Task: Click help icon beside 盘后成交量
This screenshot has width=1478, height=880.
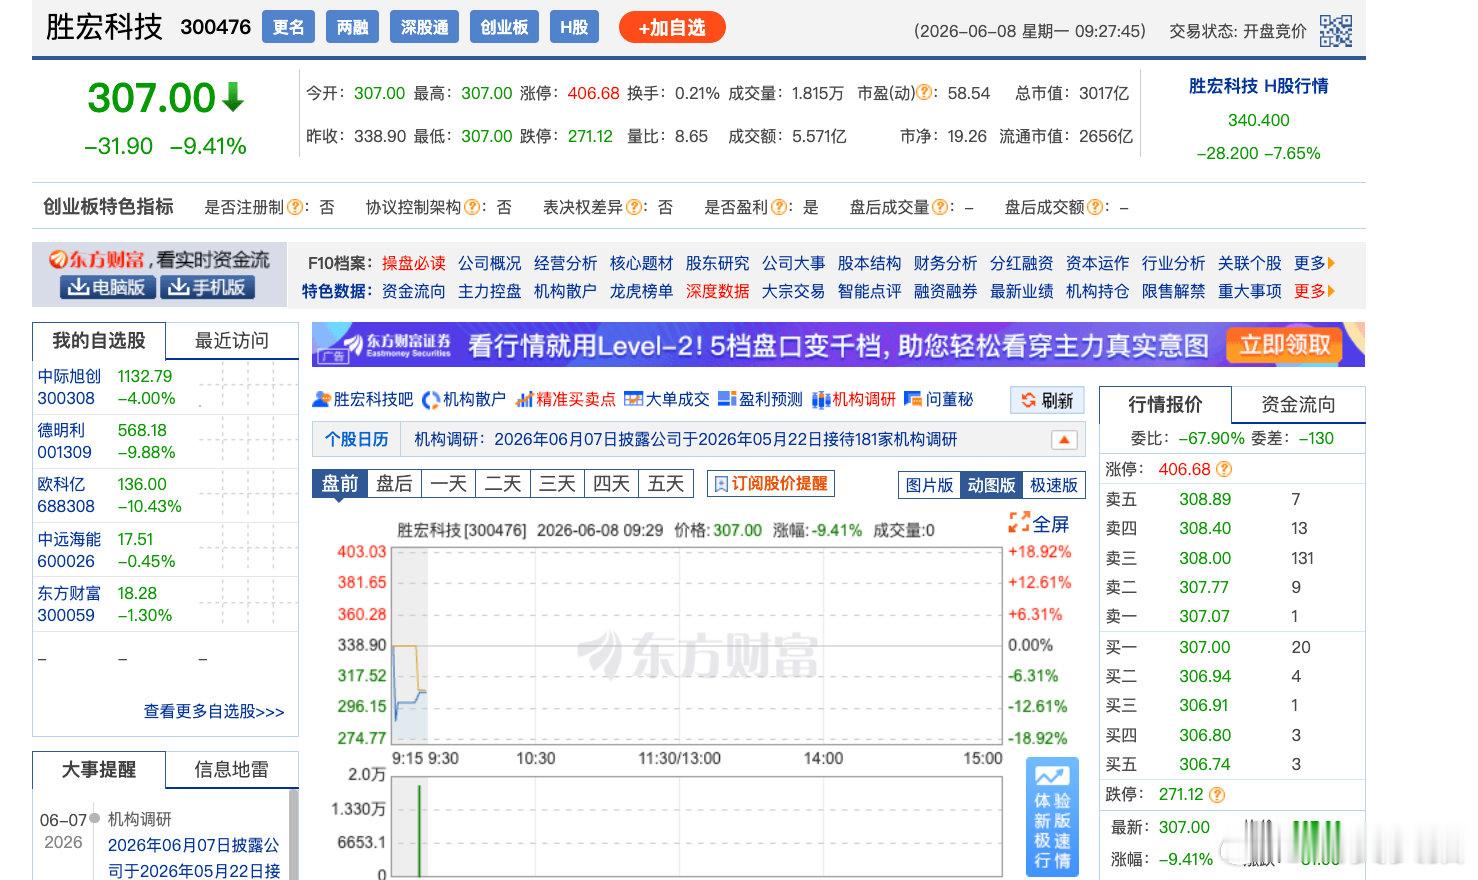Action: (x=940, y=207)
